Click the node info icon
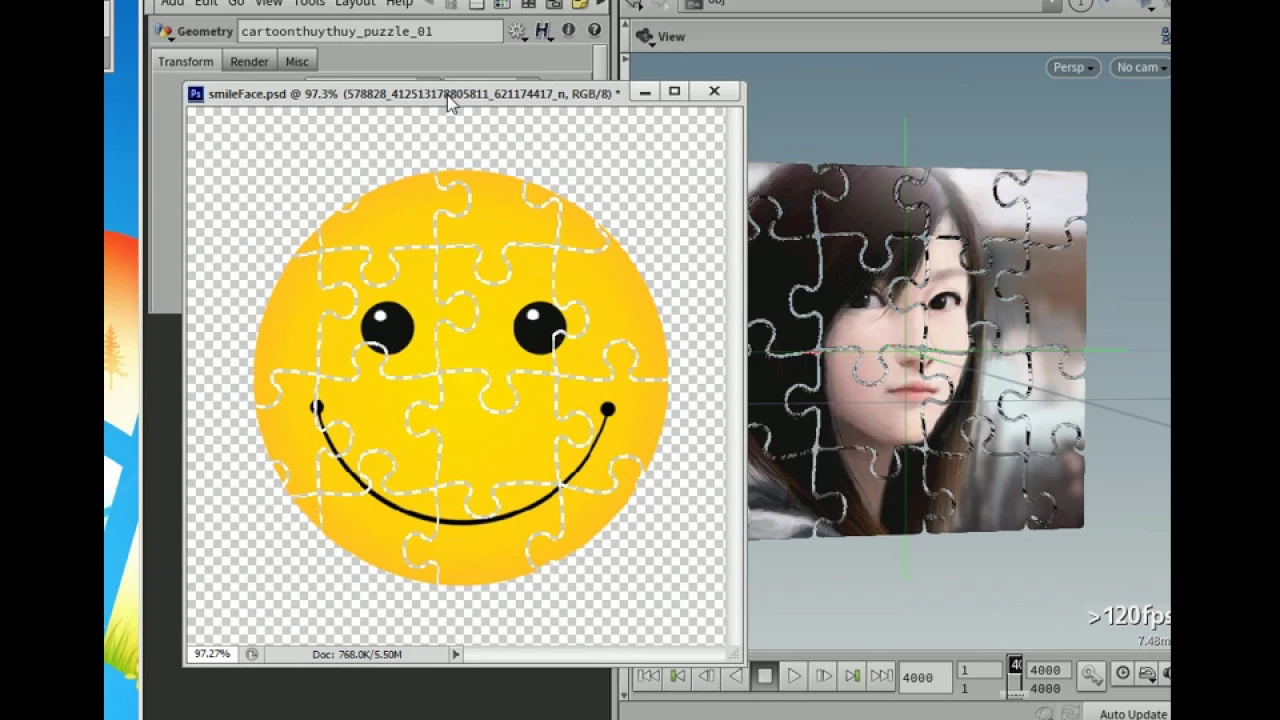Viewport: 1280px width, 720px height. click(x=569, y=31)
